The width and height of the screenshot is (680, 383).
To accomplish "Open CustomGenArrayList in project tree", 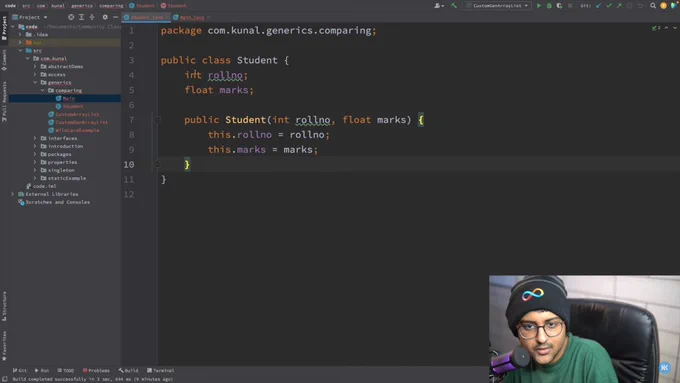I will [x=78, y=122].
